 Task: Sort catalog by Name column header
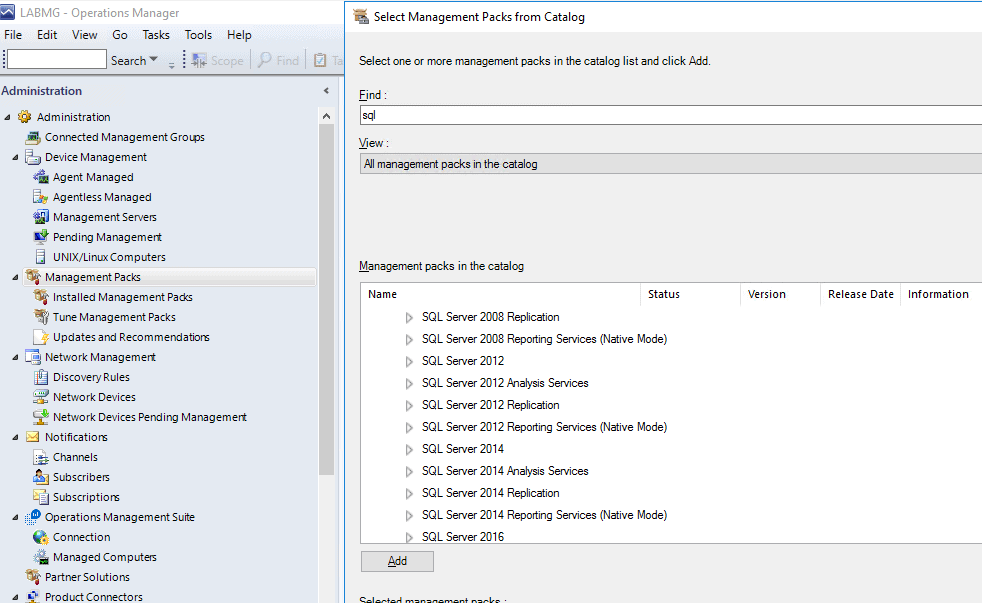pyautogui.click(x=500, y=294)
